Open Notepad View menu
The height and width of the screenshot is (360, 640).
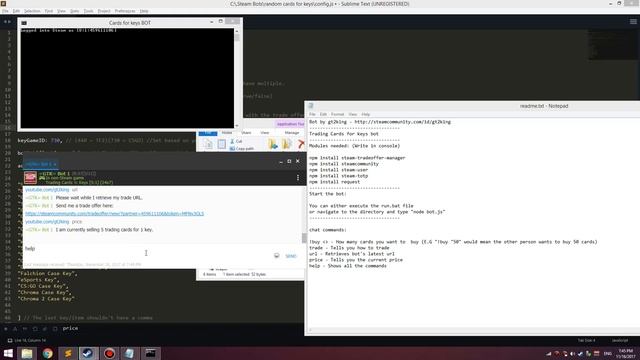pyautogui.click(x=353, y=114)
